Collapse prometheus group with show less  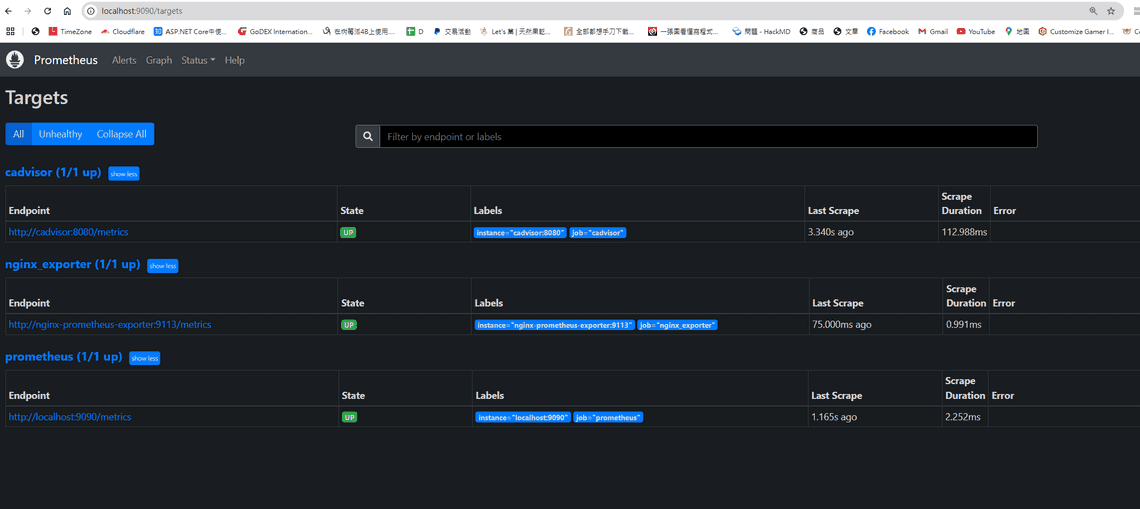(x=144, y=358)
